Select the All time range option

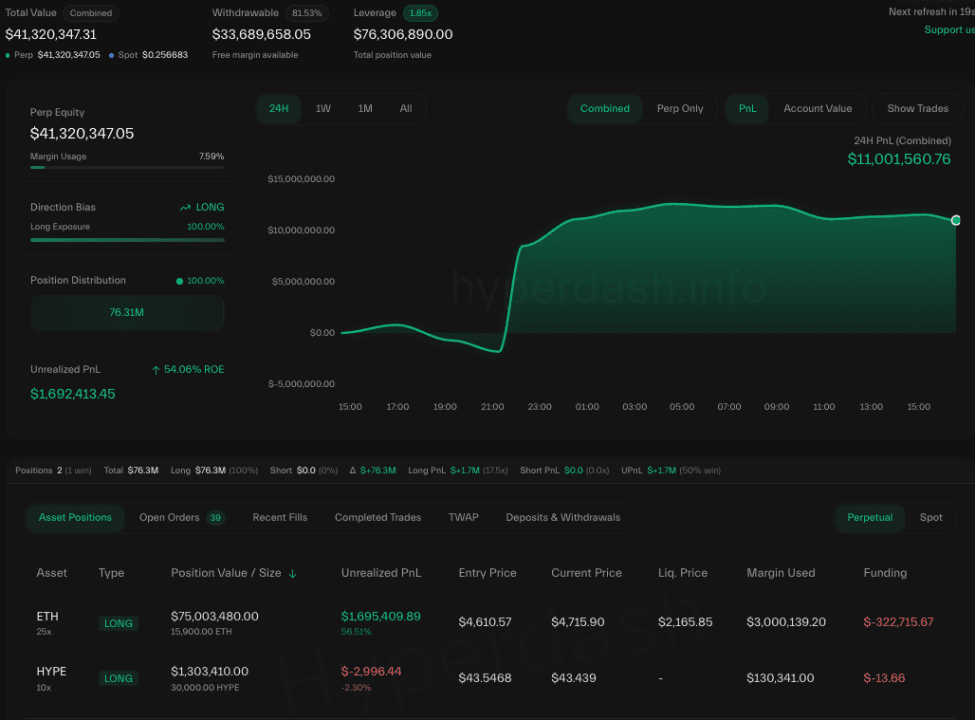tap(405, 109)
